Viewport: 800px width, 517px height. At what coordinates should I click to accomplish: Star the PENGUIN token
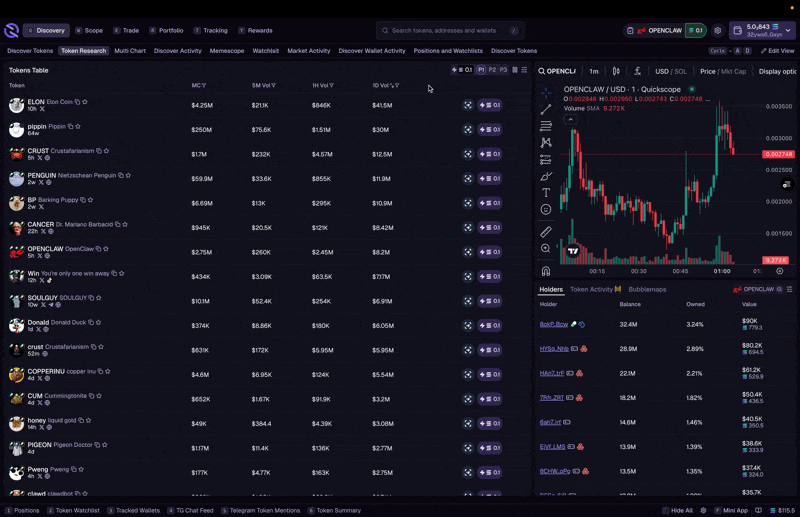(x=128, y=176)
